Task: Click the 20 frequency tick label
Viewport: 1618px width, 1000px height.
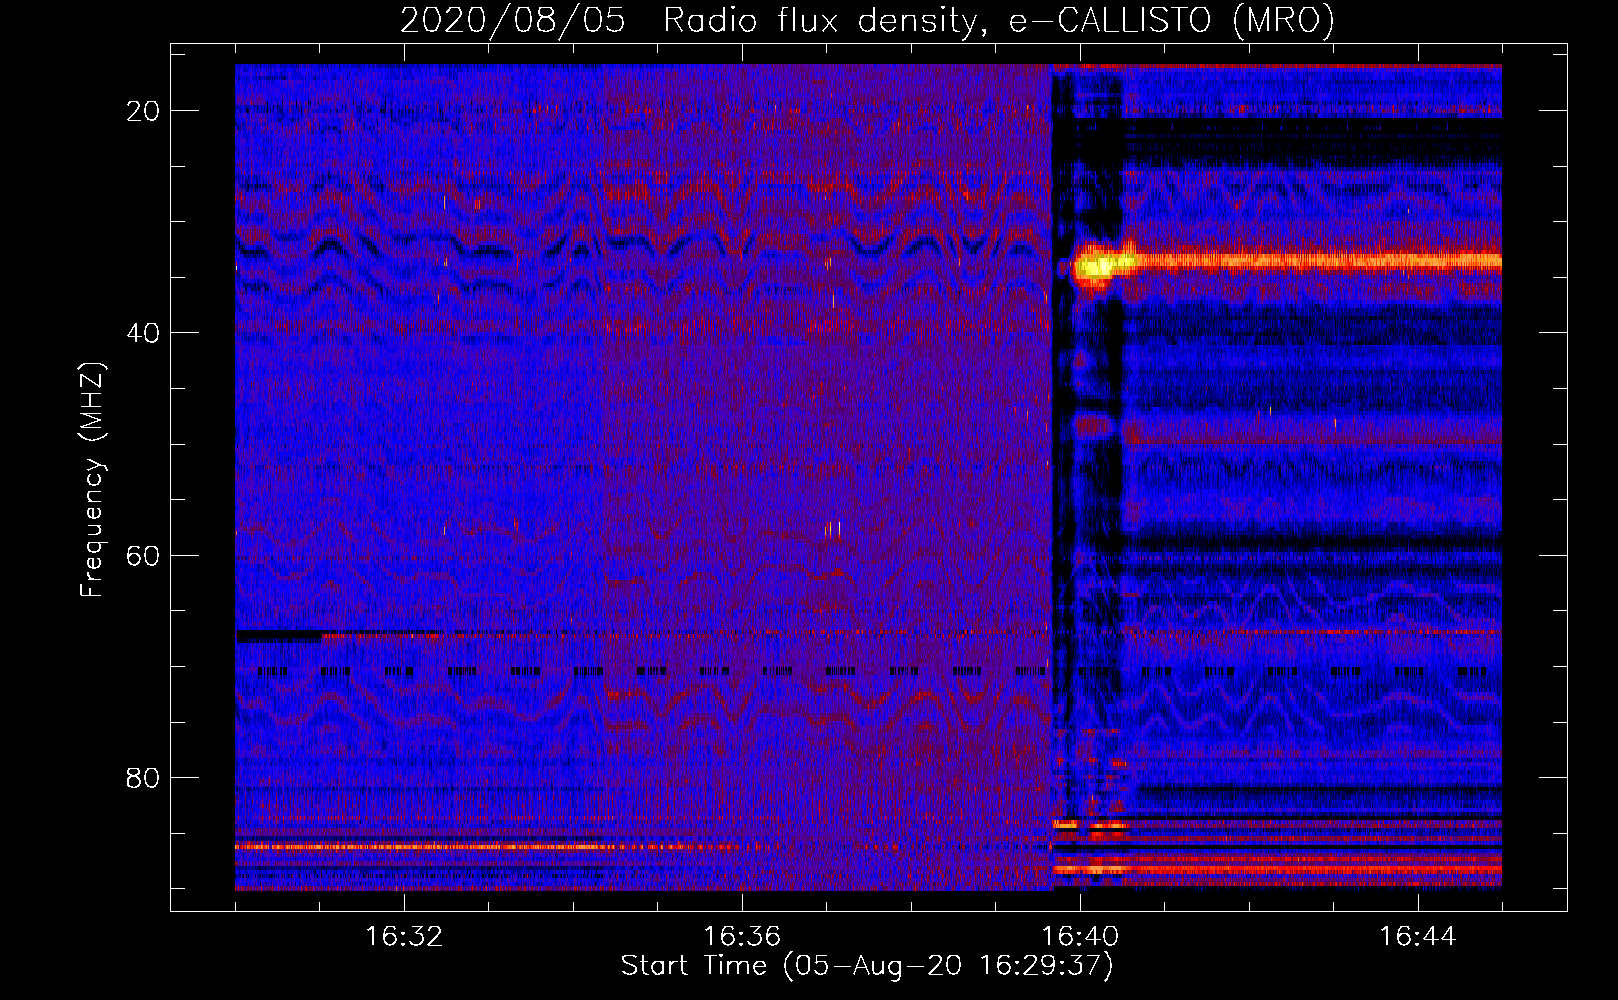Action: (143, 111)
